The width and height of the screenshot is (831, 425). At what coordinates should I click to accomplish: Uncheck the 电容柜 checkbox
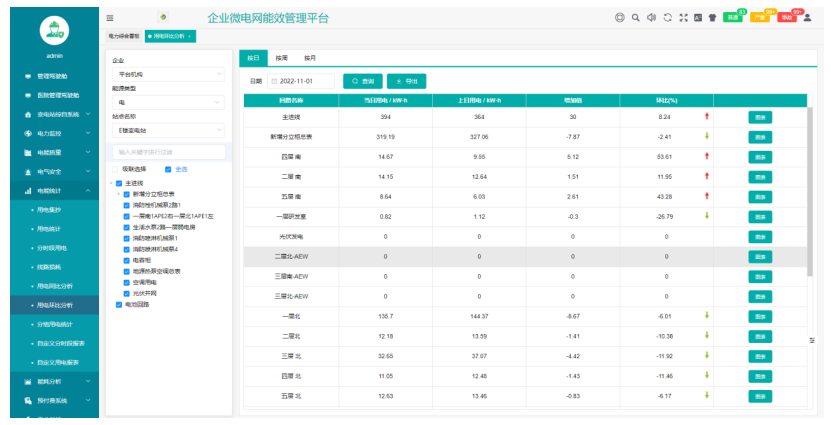[x=127, y=260]
